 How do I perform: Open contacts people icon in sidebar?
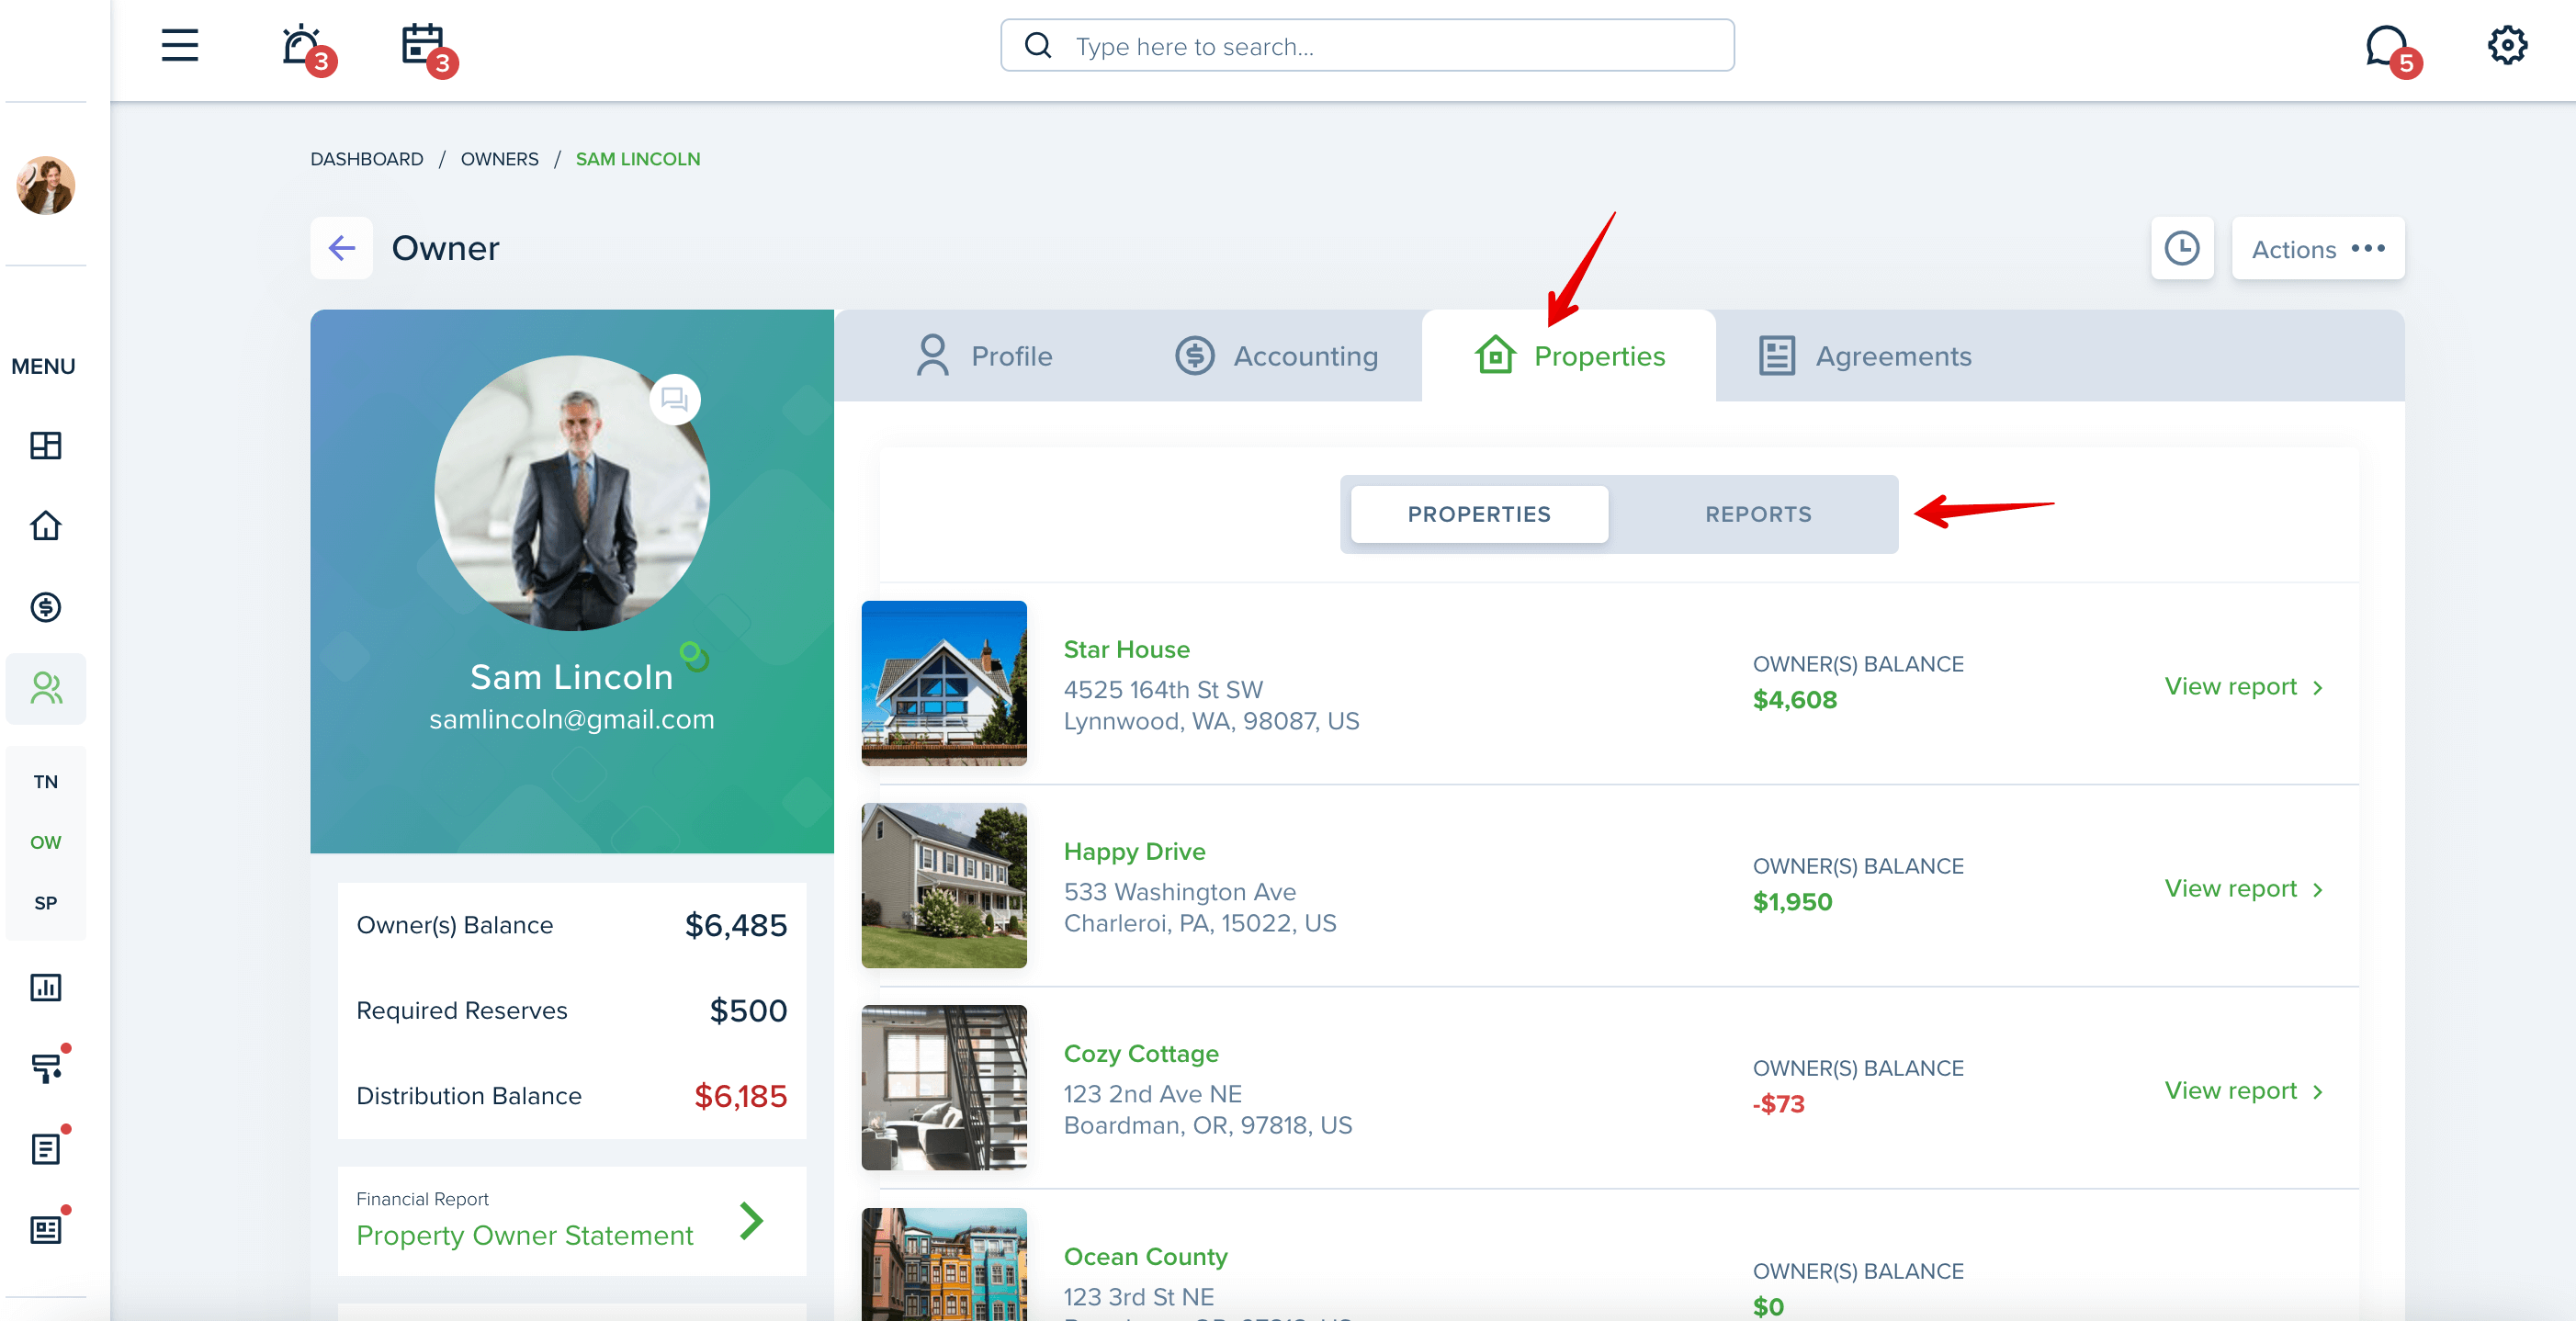[46, 688]
